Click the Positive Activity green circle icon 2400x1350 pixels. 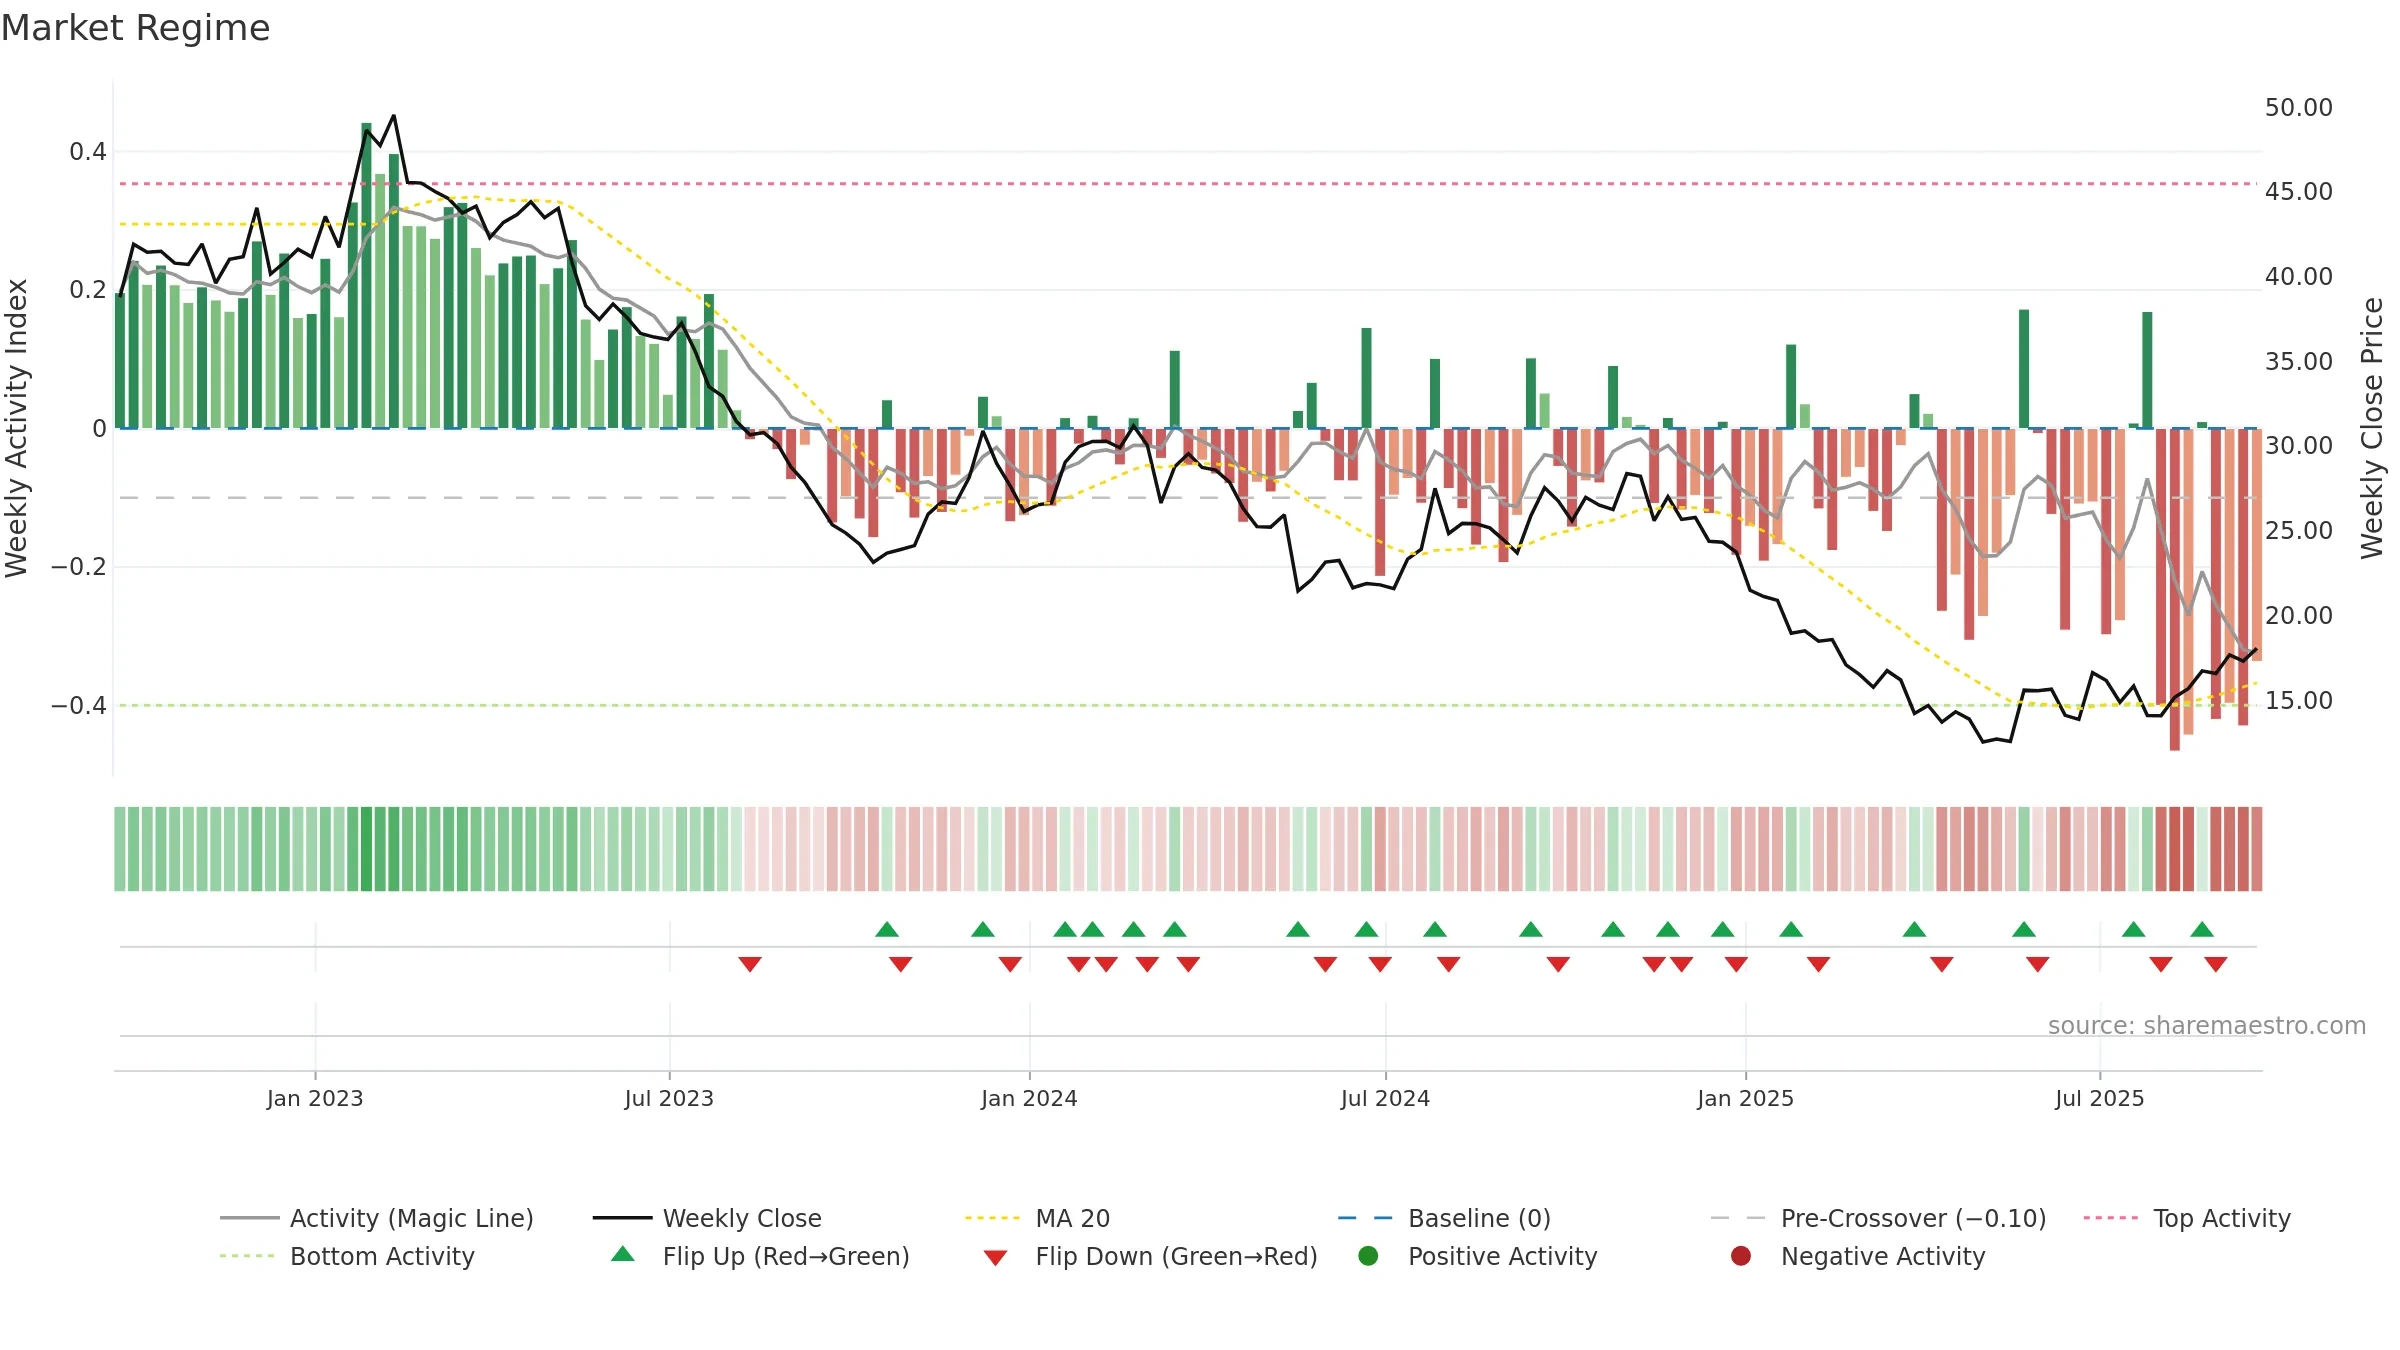click(1368, 1255)
